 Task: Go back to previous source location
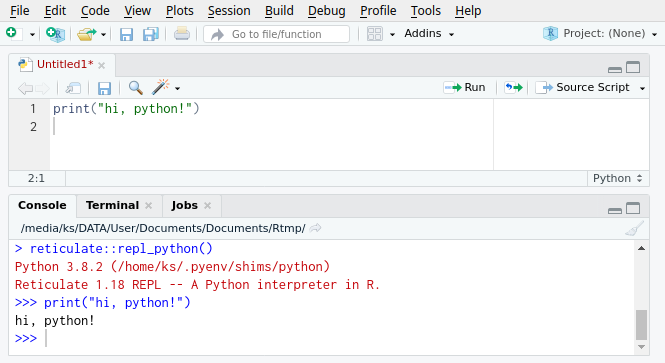click(x=25, y=88)
